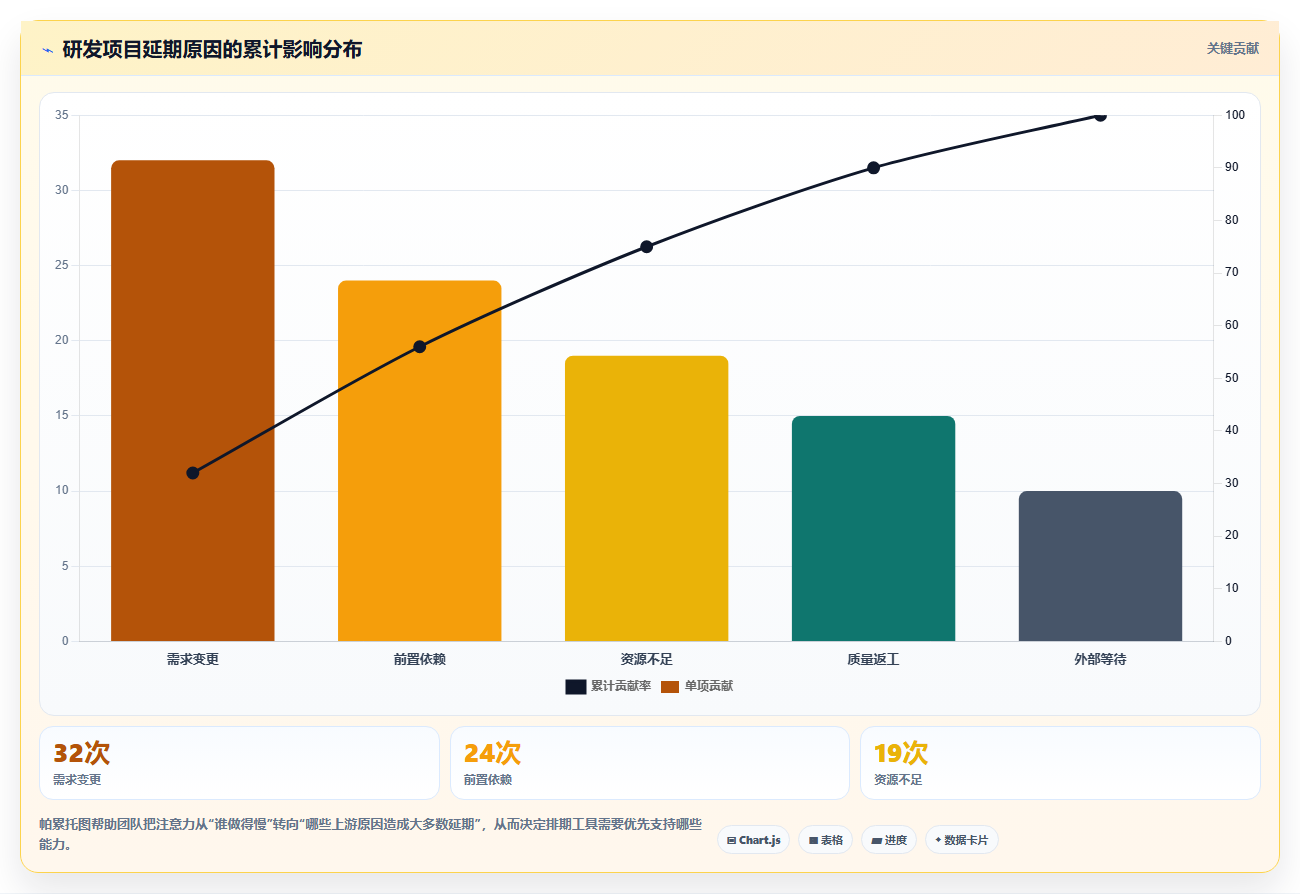
Task: Open the 24次 前置依赖 stat card
Action: coord(650,763)
